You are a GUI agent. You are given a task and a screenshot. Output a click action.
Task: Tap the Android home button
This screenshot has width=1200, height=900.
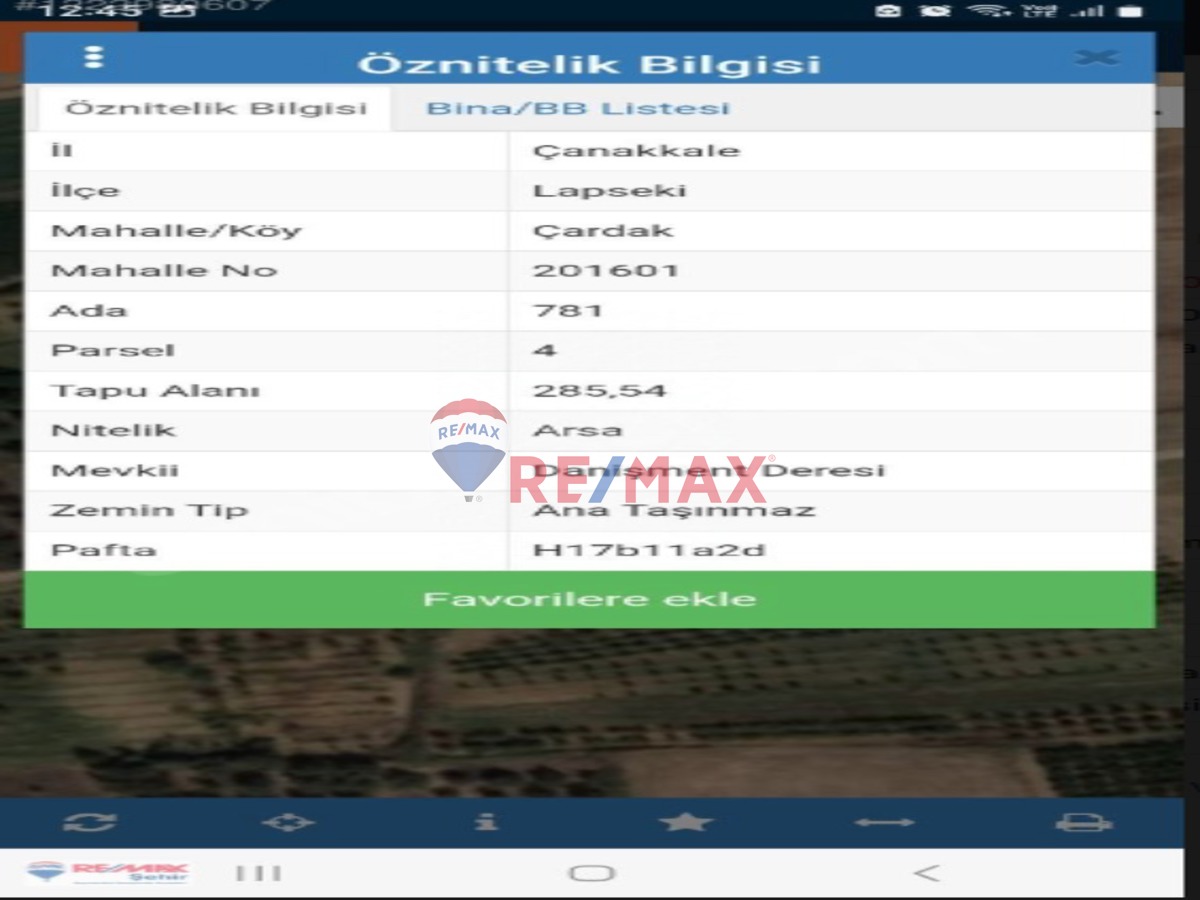(x=590, y=872)
